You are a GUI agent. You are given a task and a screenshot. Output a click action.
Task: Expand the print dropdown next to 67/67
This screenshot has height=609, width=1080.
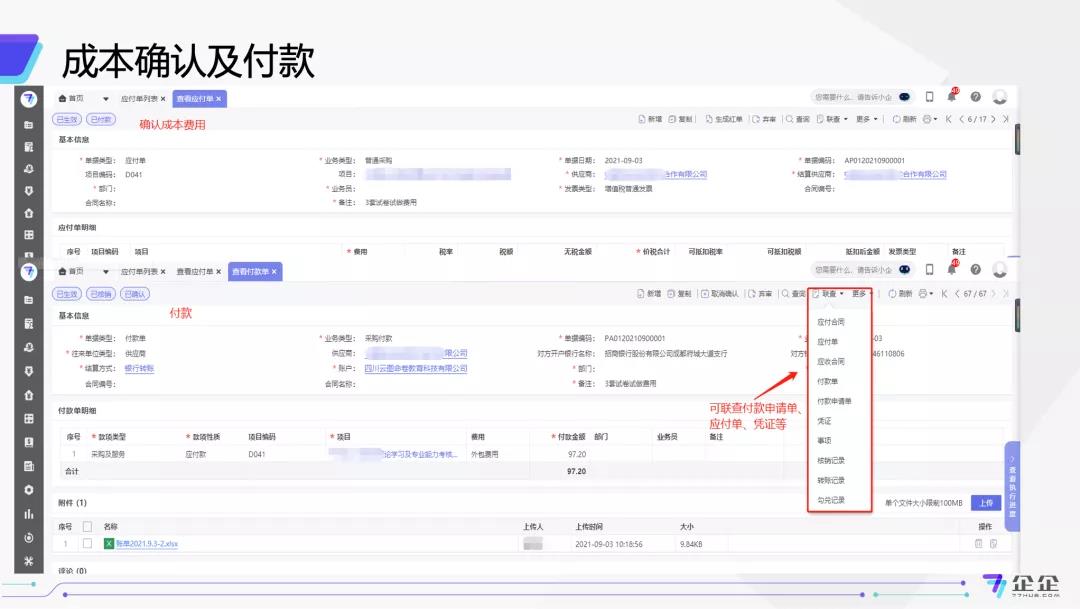926,294
